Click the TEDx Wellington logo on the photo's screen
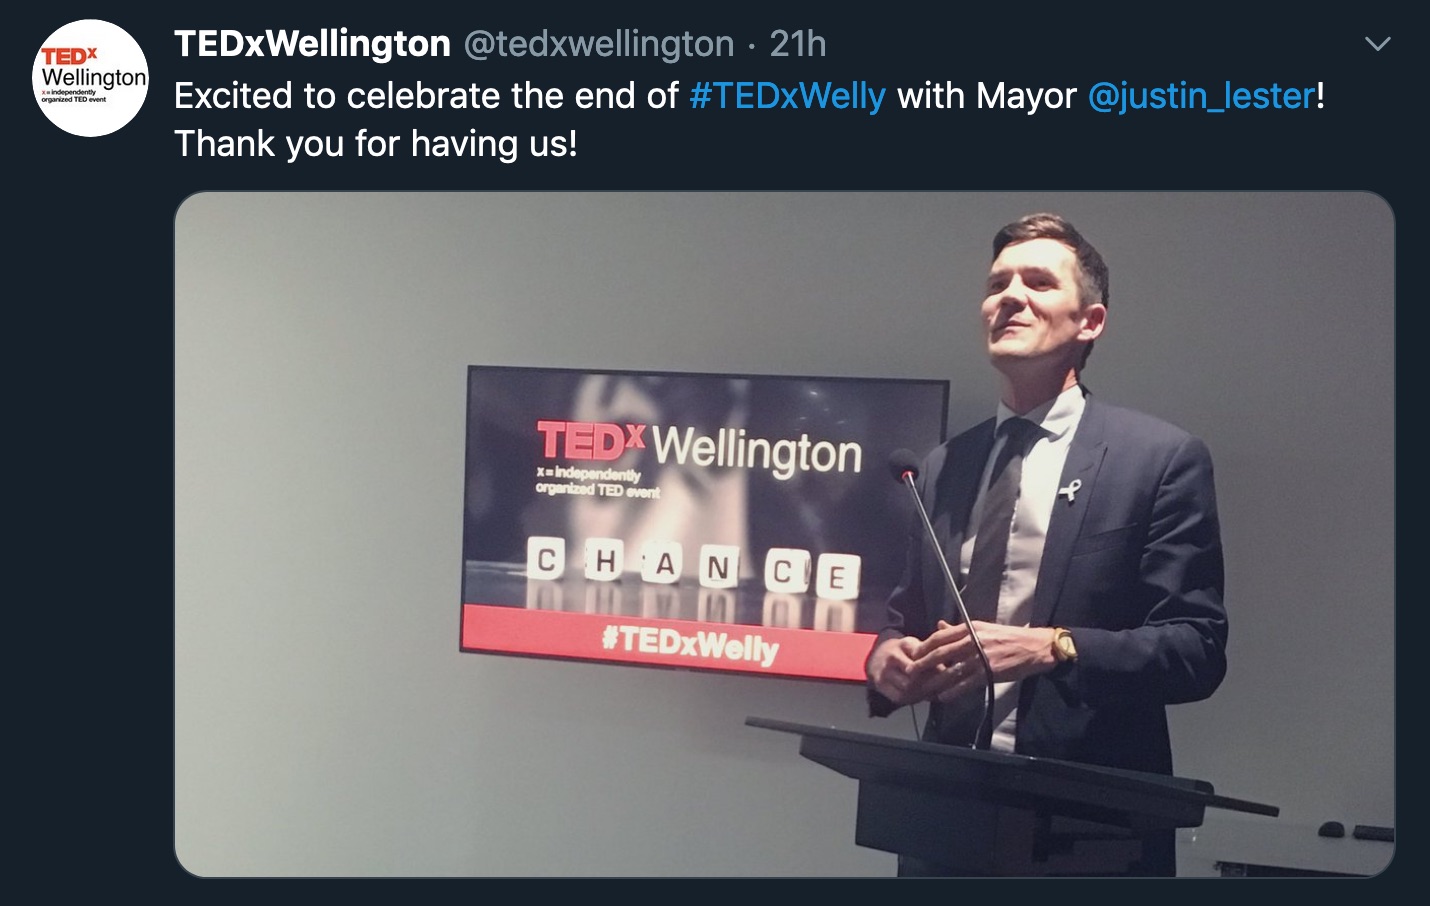Screen dimensions: 1430x906 click(x=699, y=447)
